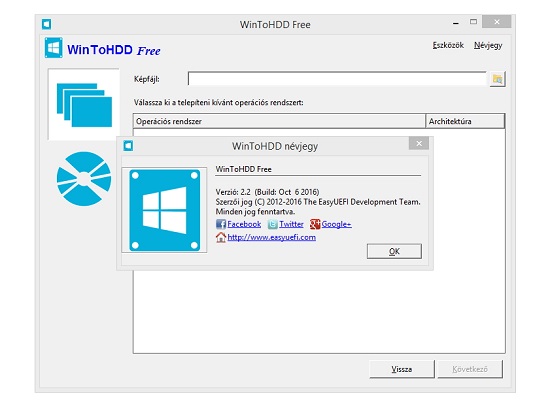Confirm the about dialog with OK
The width and height of the screenshot is (550, 413).
(x=394, y=251)
